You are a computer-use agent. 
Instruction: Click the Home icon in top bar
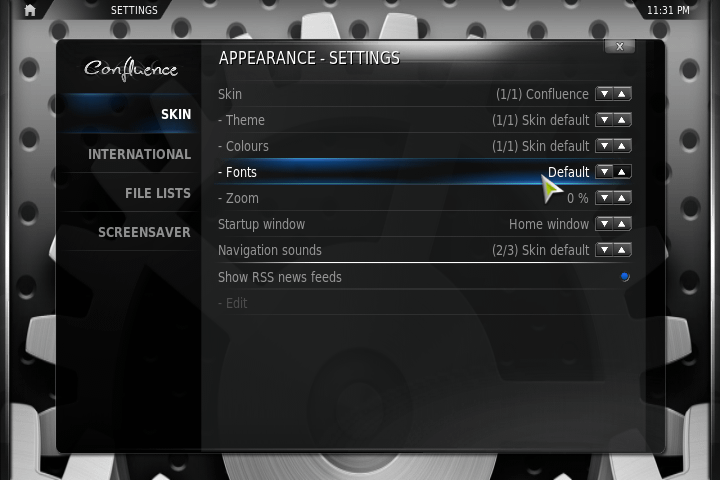coord(30,10)
